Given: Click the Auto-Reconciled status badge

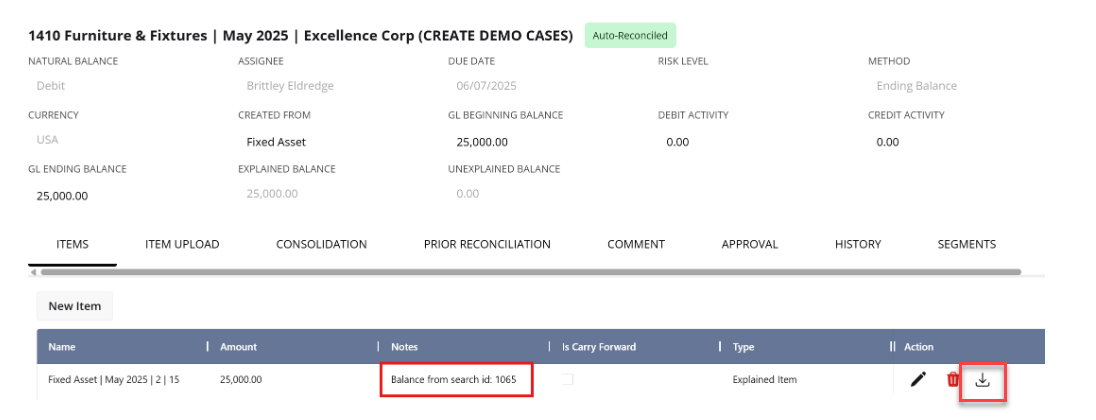Looking at the screenshot, I should [x=632, y=35].
